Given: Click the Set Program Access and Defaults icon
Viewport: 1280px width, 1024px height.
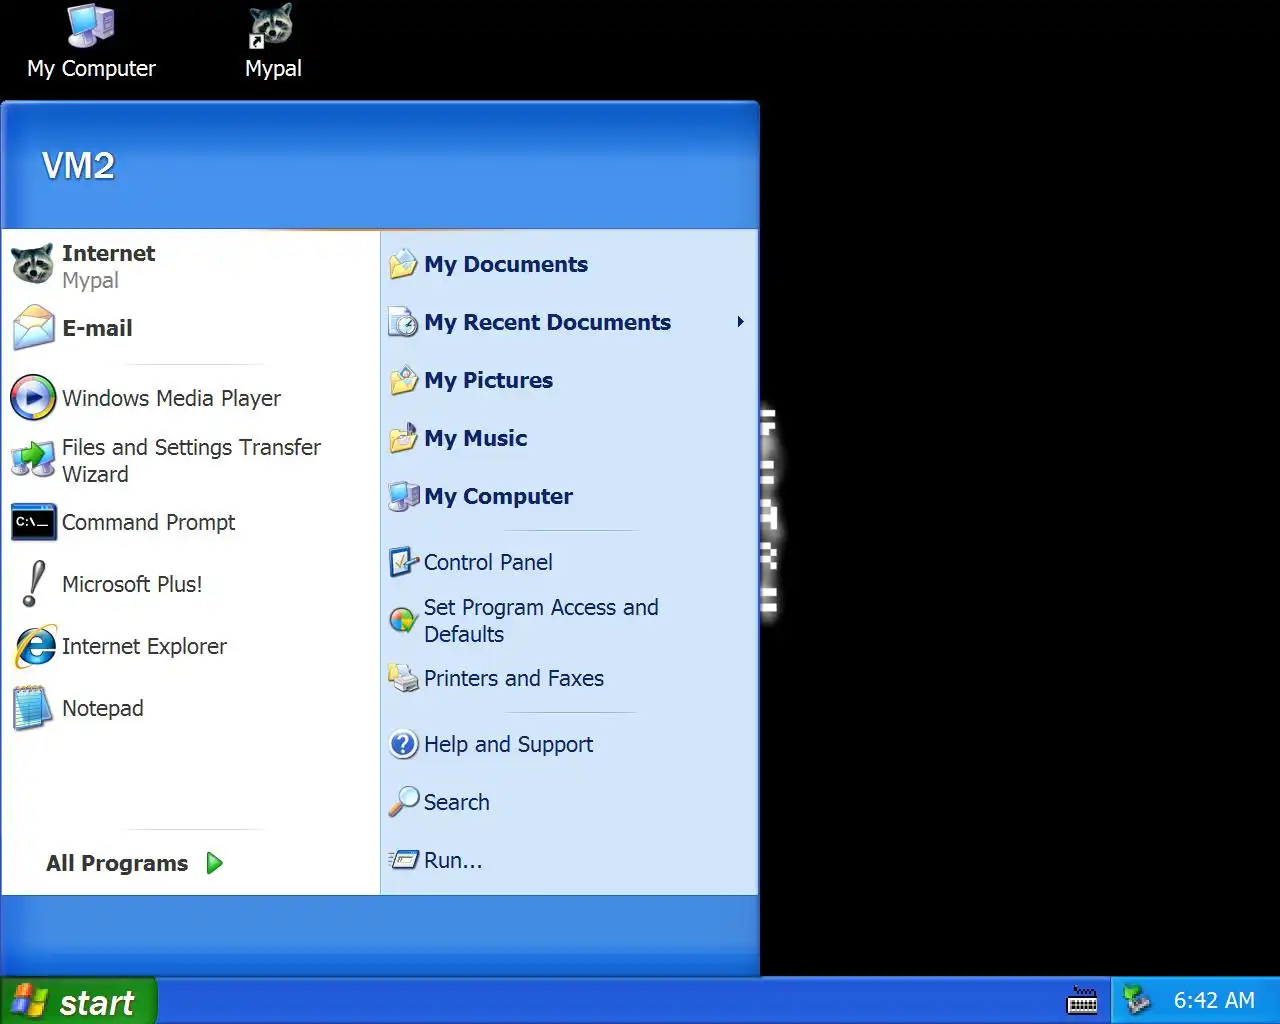Looking at the screenshot, I should coord(403,620).
